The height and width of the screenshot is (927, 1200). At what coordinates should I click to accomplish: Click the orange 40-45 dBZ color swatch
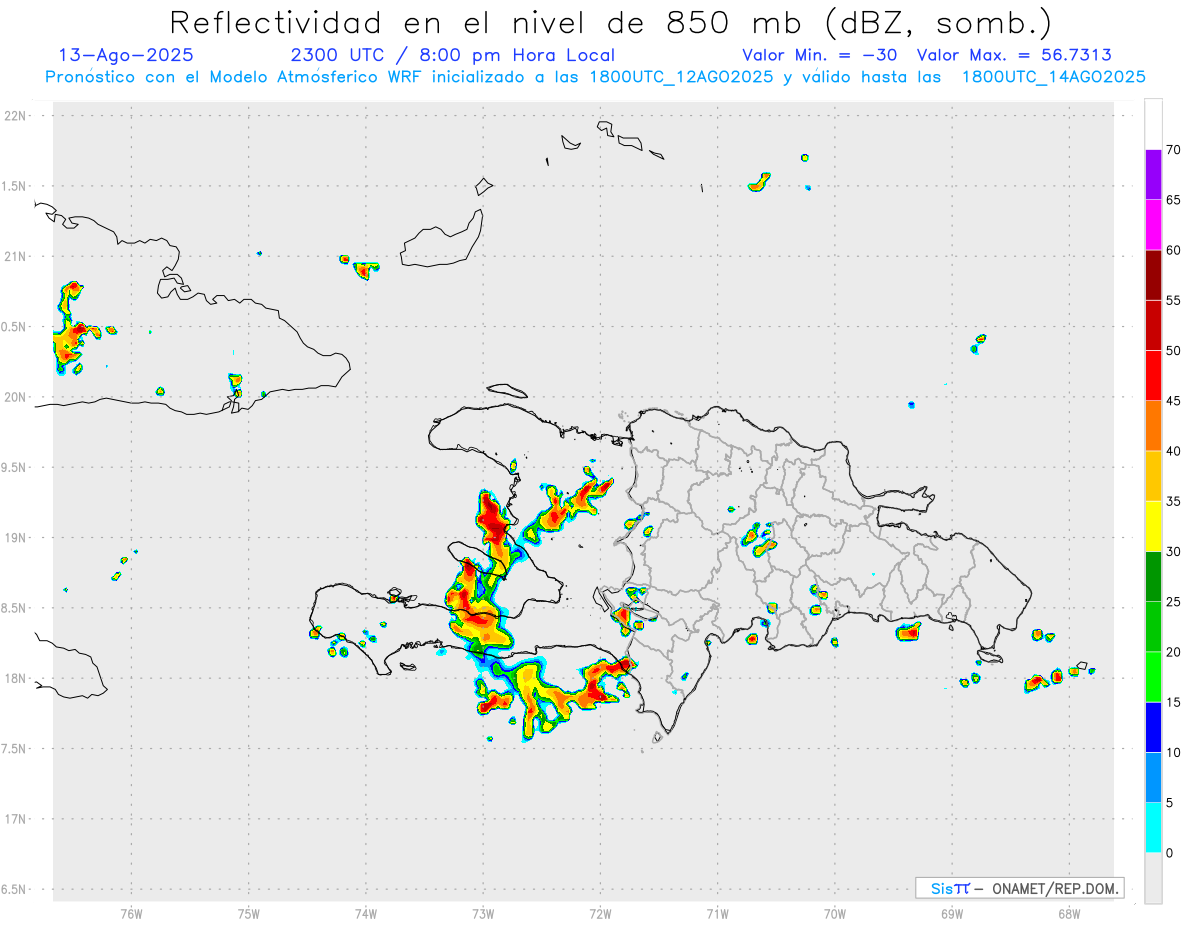[x=1153, y=425]
